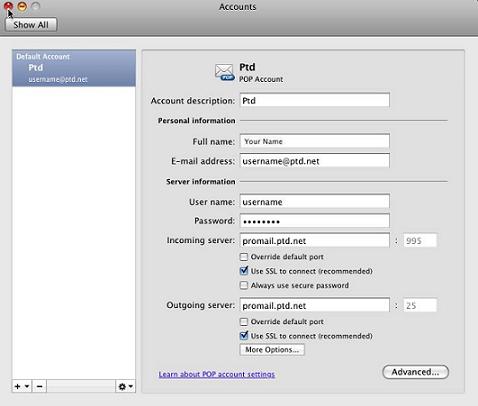Viewport: 478px width, 406px height.
Task: Click the Full name text field
Action: click(x=315, y=141)
